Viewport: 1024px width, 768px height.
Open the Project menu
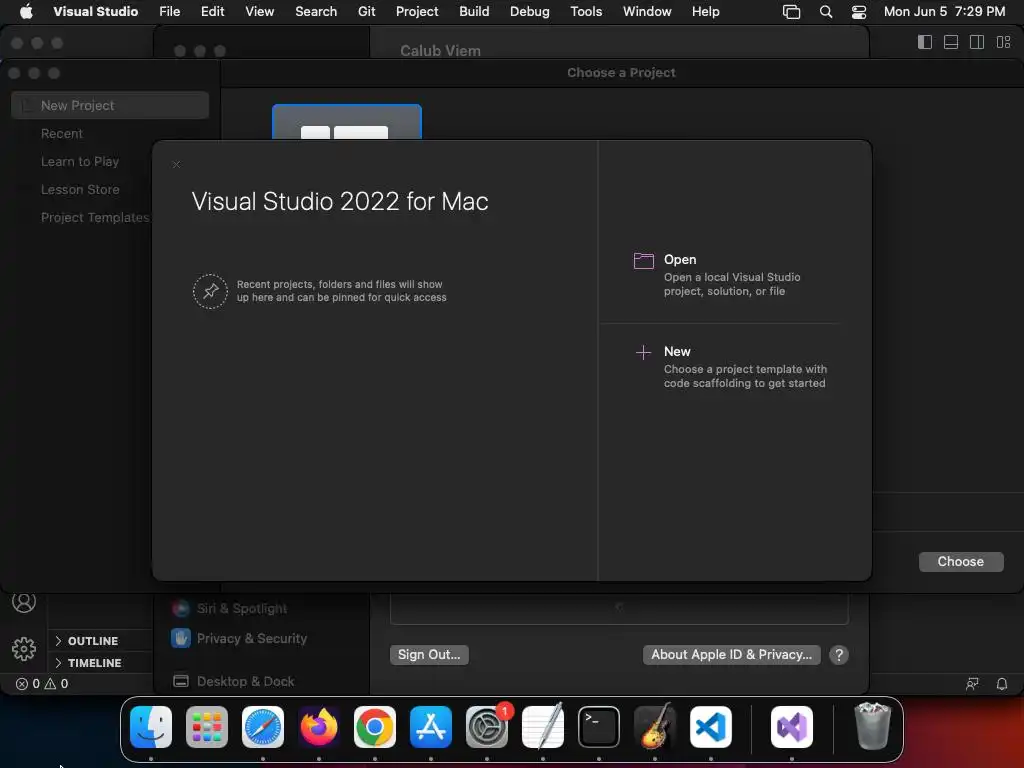[x=417, y=12]
